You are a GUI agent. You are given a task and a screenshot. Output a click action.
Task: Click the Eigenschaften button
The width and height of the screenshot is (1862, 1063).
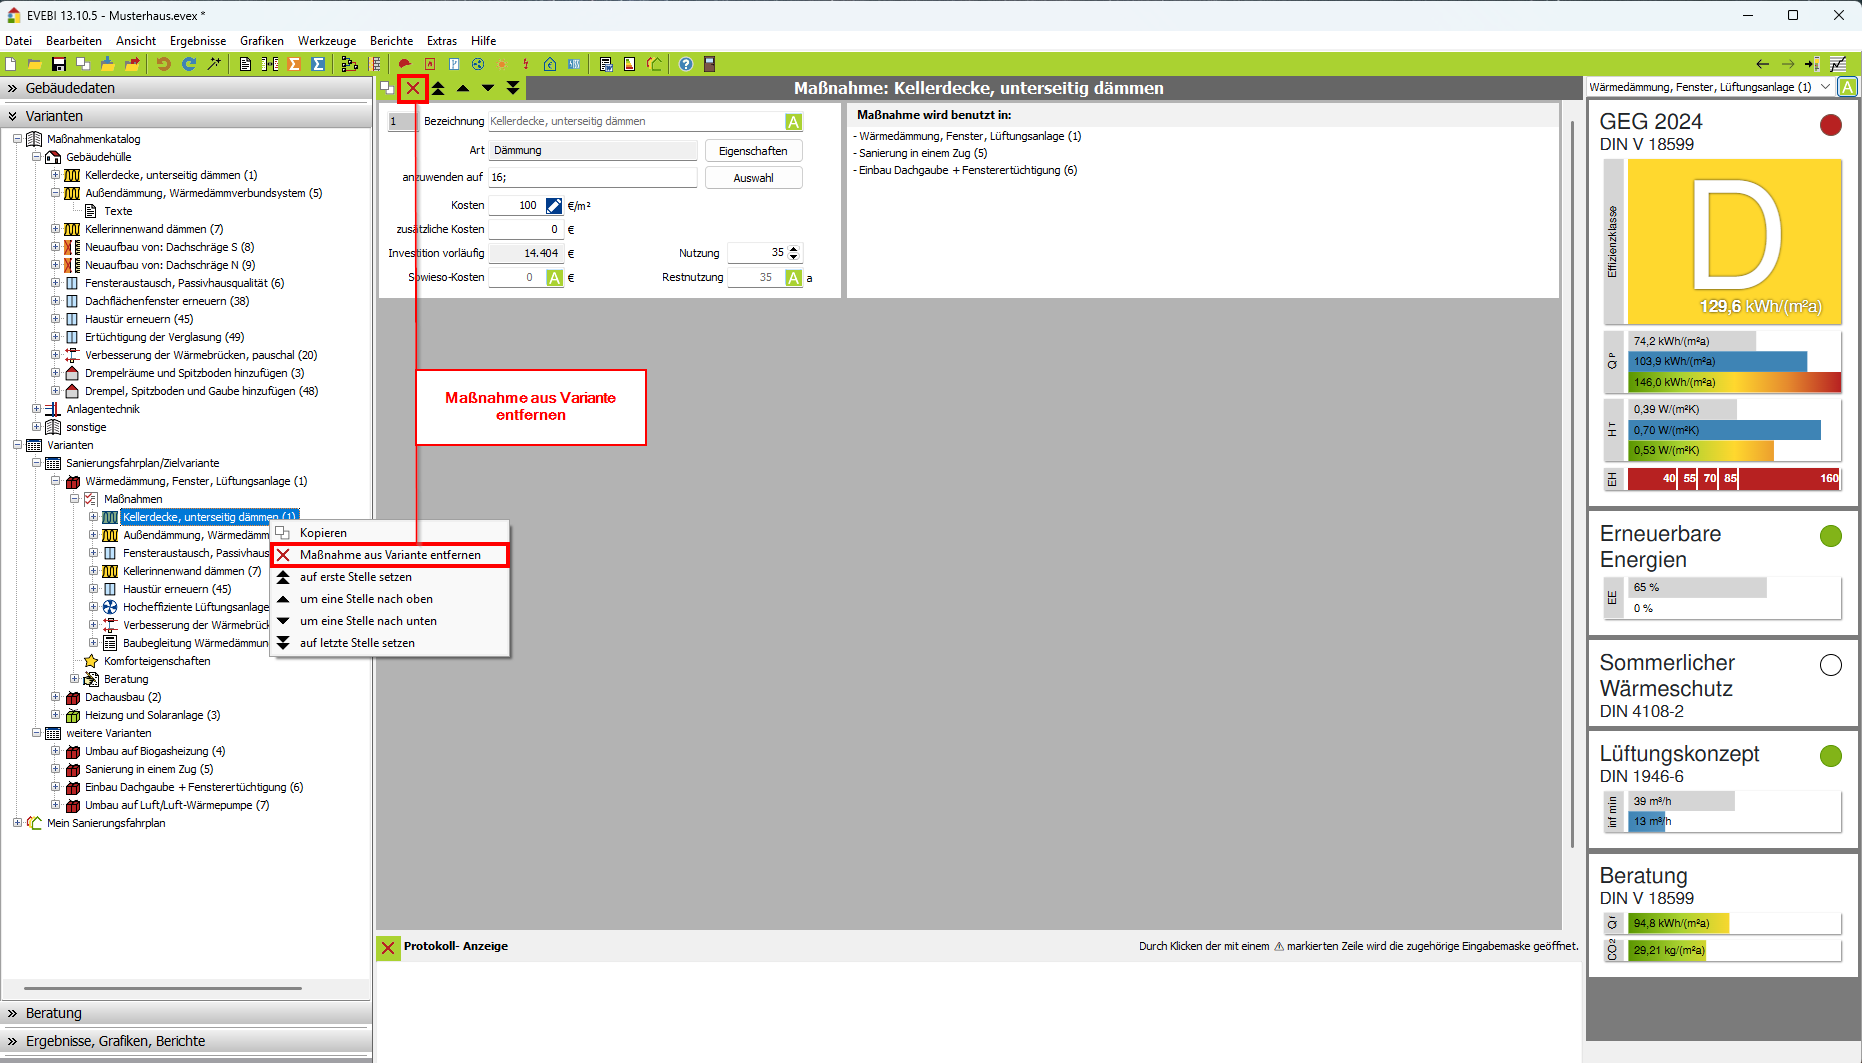point(753,151)
